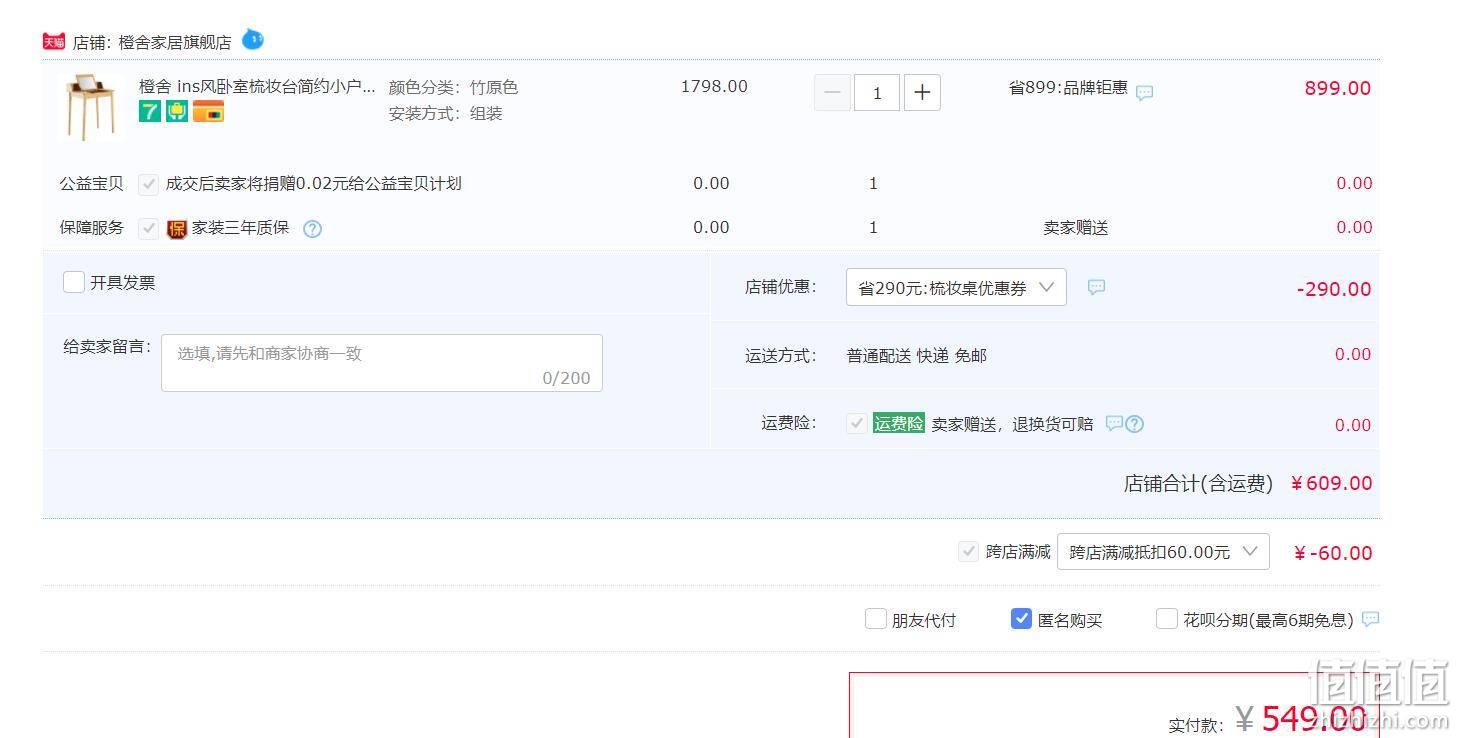The image size is (1458, 738).
Task: Click the quantity input field showing 1
Action: pos(877,93)
